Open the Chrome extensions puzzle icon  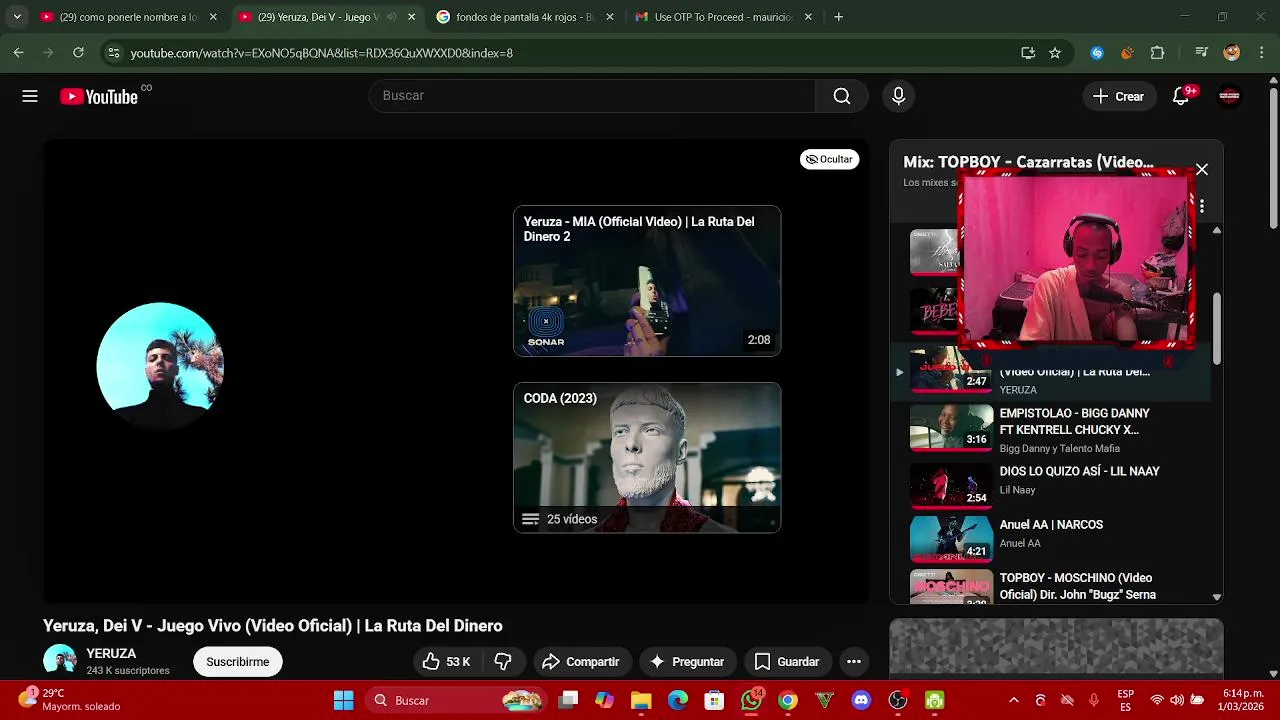1158,53
